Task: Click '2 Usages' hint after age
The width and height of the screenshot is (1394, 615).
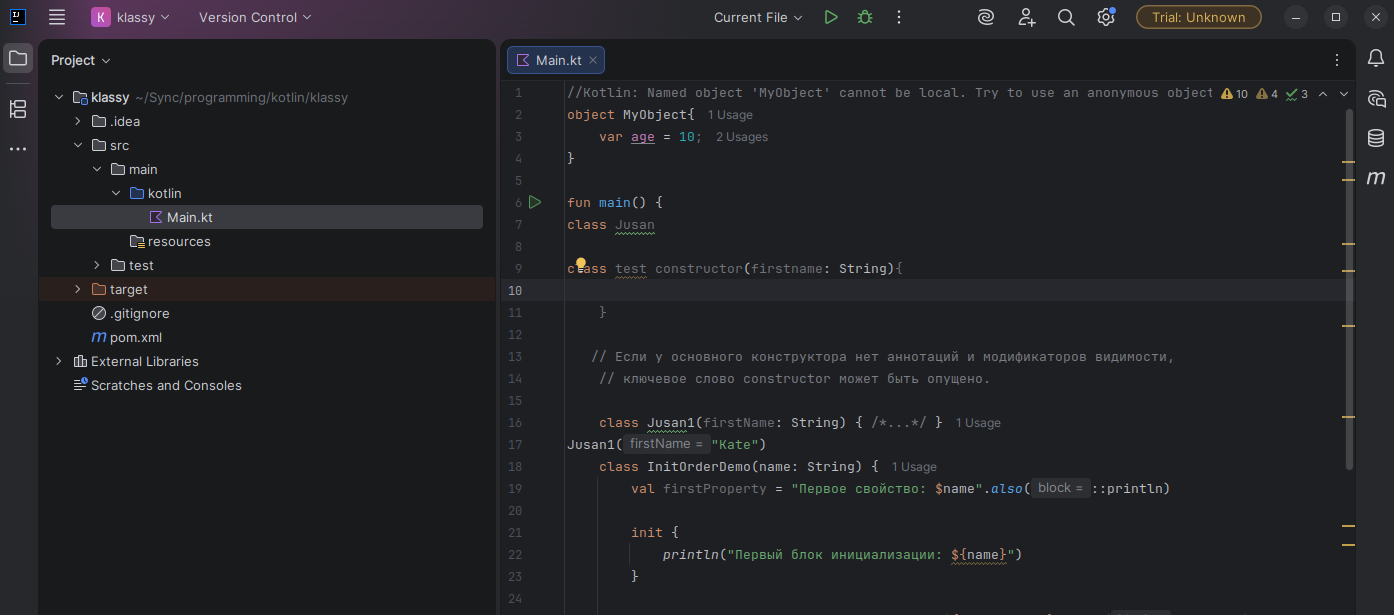Action: 742,137
